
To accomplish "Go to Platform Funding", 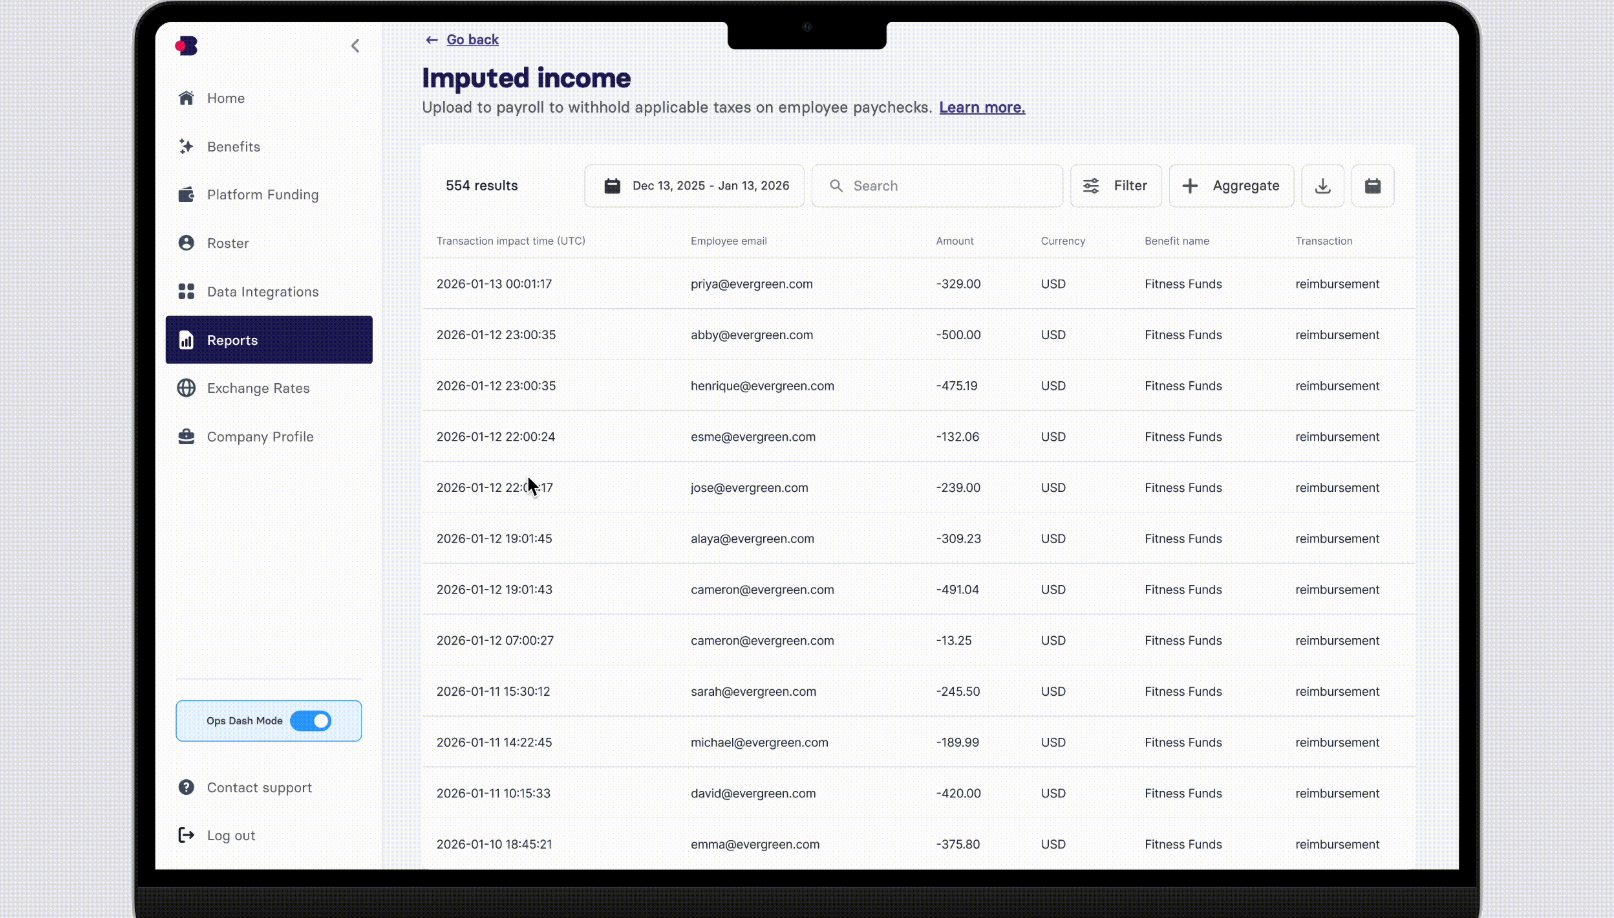I will pyautogui.click(x=263, y=195).
